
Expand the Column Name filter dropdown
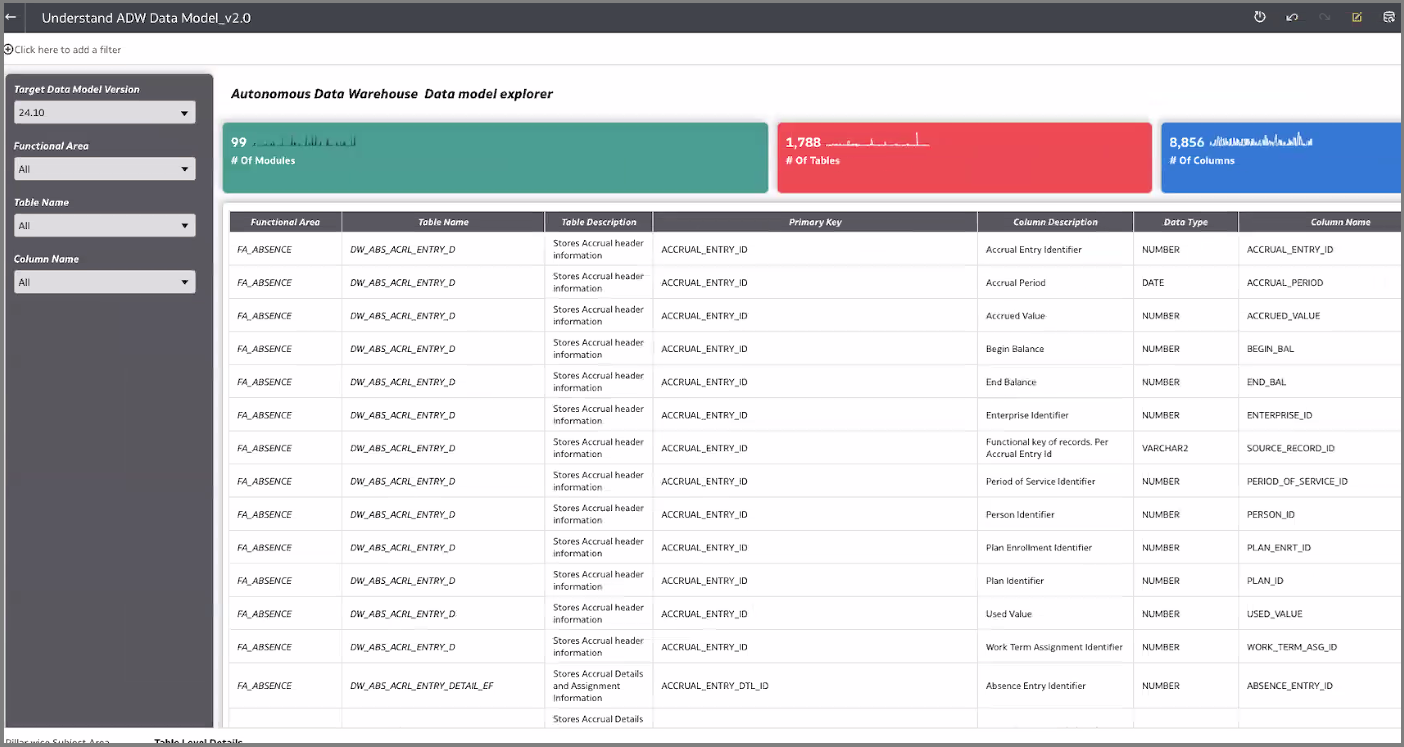(105, 282)
